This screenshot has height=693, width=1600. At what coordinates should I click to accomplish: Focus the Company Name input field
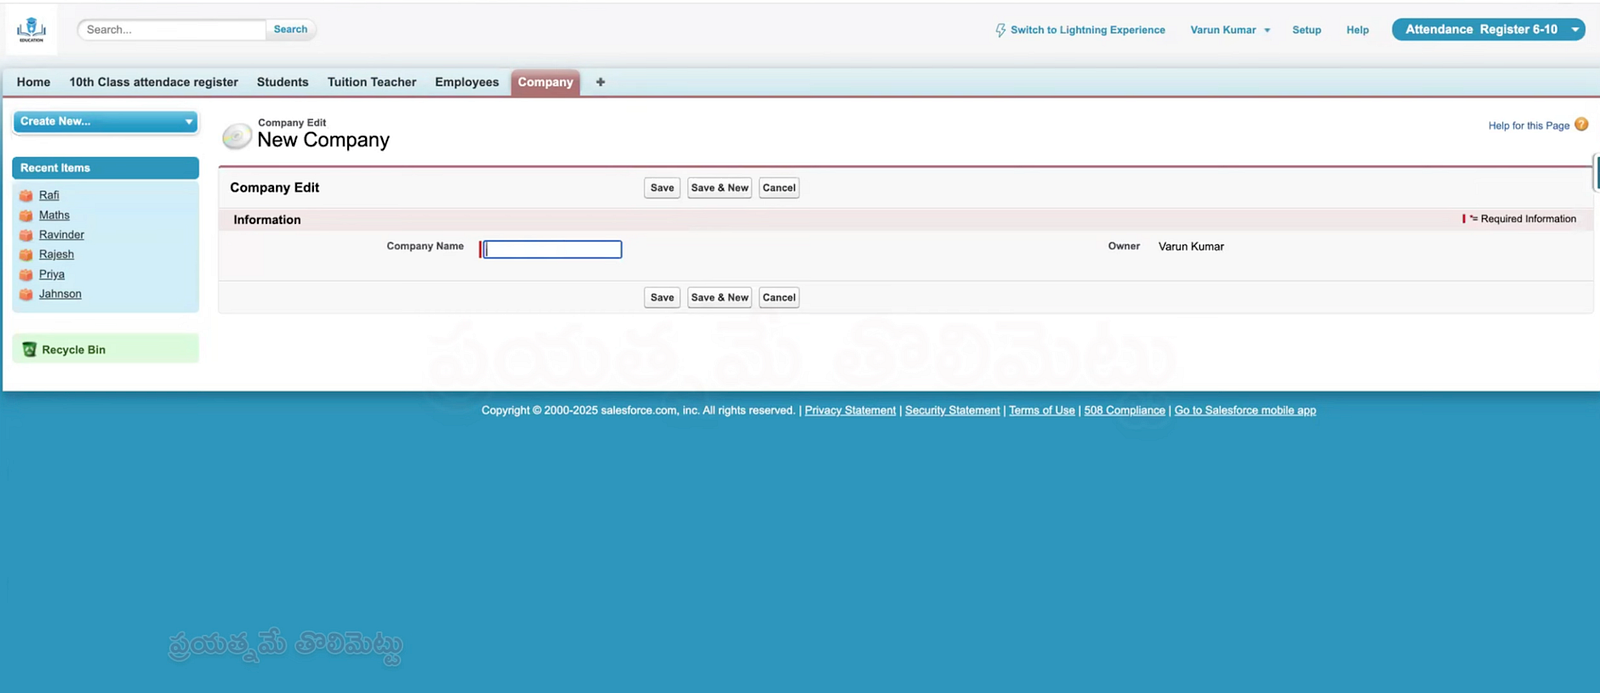553,250
